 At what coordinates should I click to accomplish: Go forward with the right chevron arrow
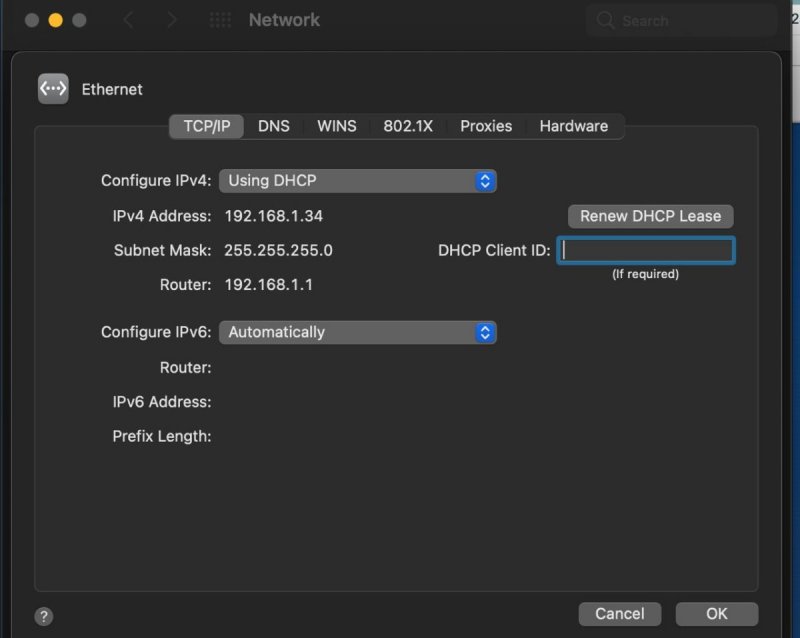[172, 20]
